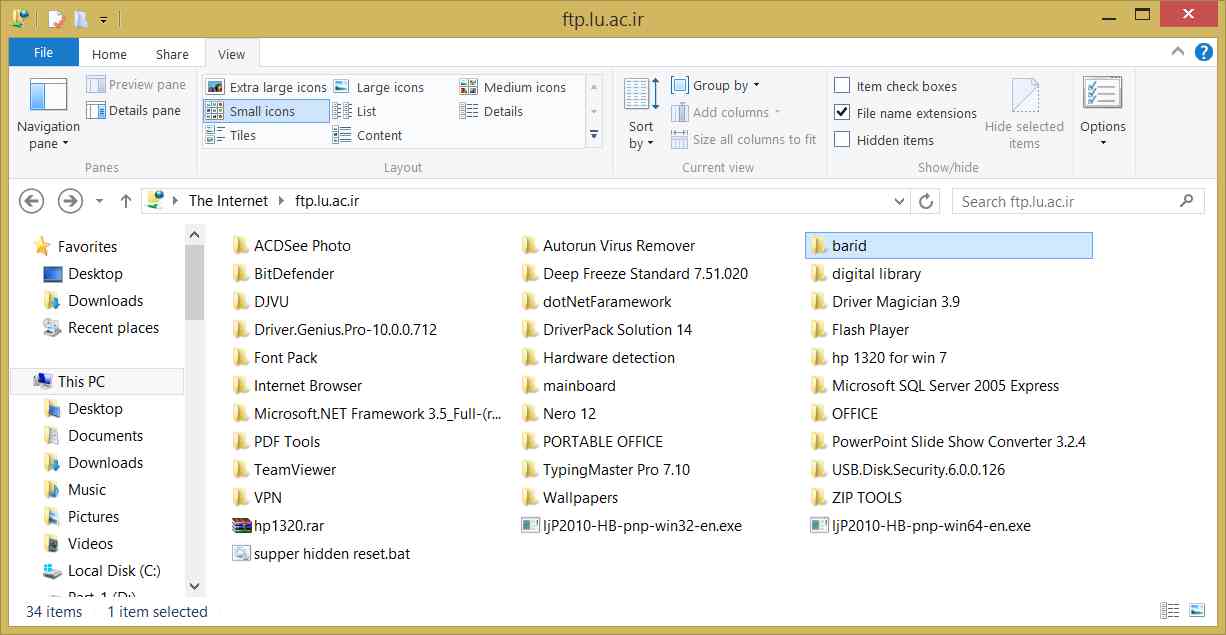The image size is (1226, 635).
Task: Open Documents in the navigation pane
Action: 105,436
